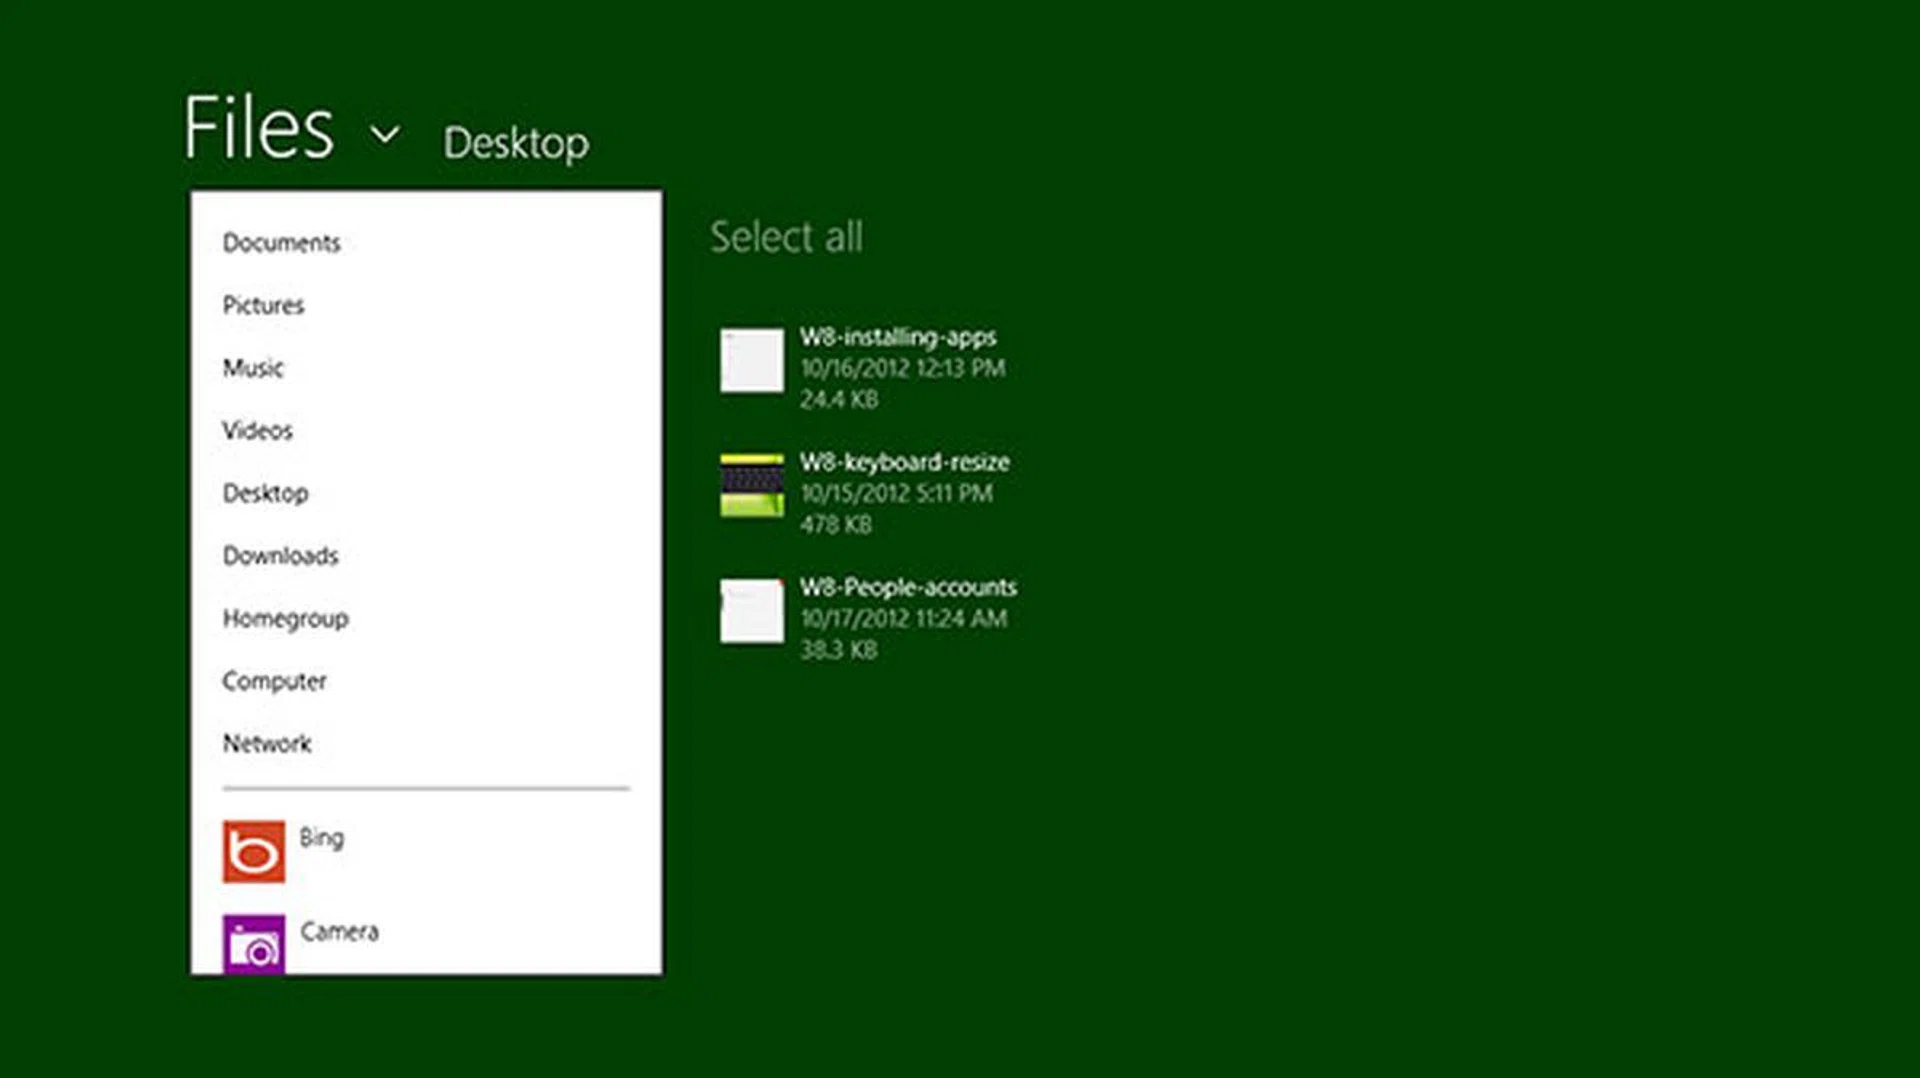Screen dimensions: 1920x1078
Task: Select Computer in the location menu
Action: (x=274, y=681)
